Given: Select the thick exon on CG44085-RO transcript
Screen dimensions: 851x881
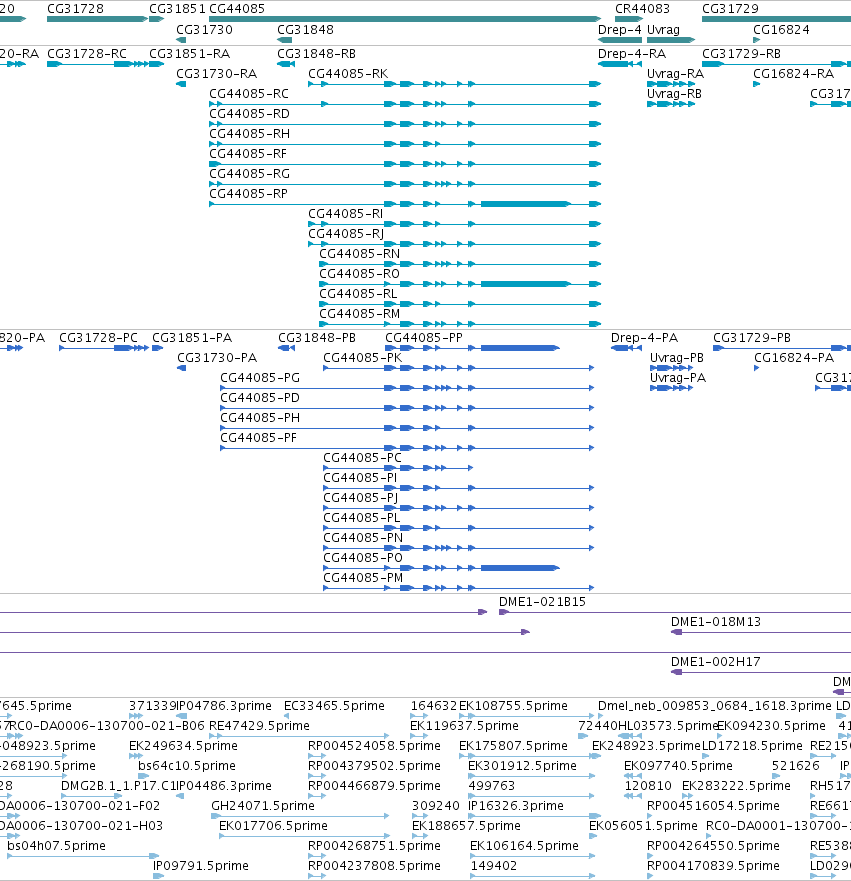Looking at the screenshot, I should tap(525, 284).
